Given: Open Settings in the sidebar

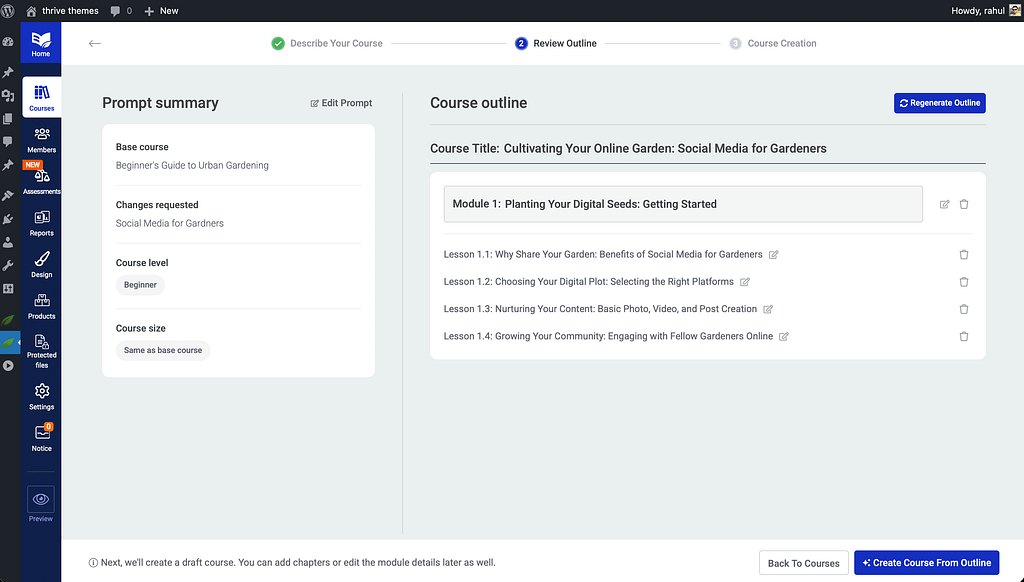Looking at the screenshot, I should tap(41, 396).
